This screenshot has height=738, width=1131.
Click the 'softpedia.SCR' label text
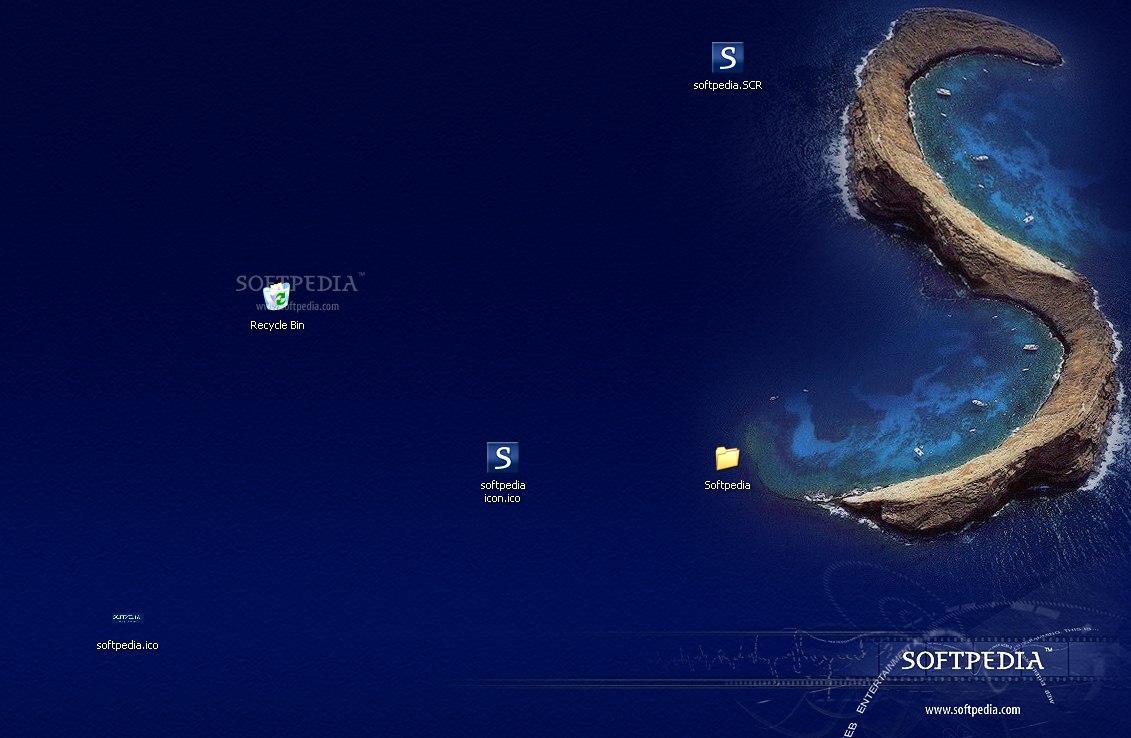(727, 85)
